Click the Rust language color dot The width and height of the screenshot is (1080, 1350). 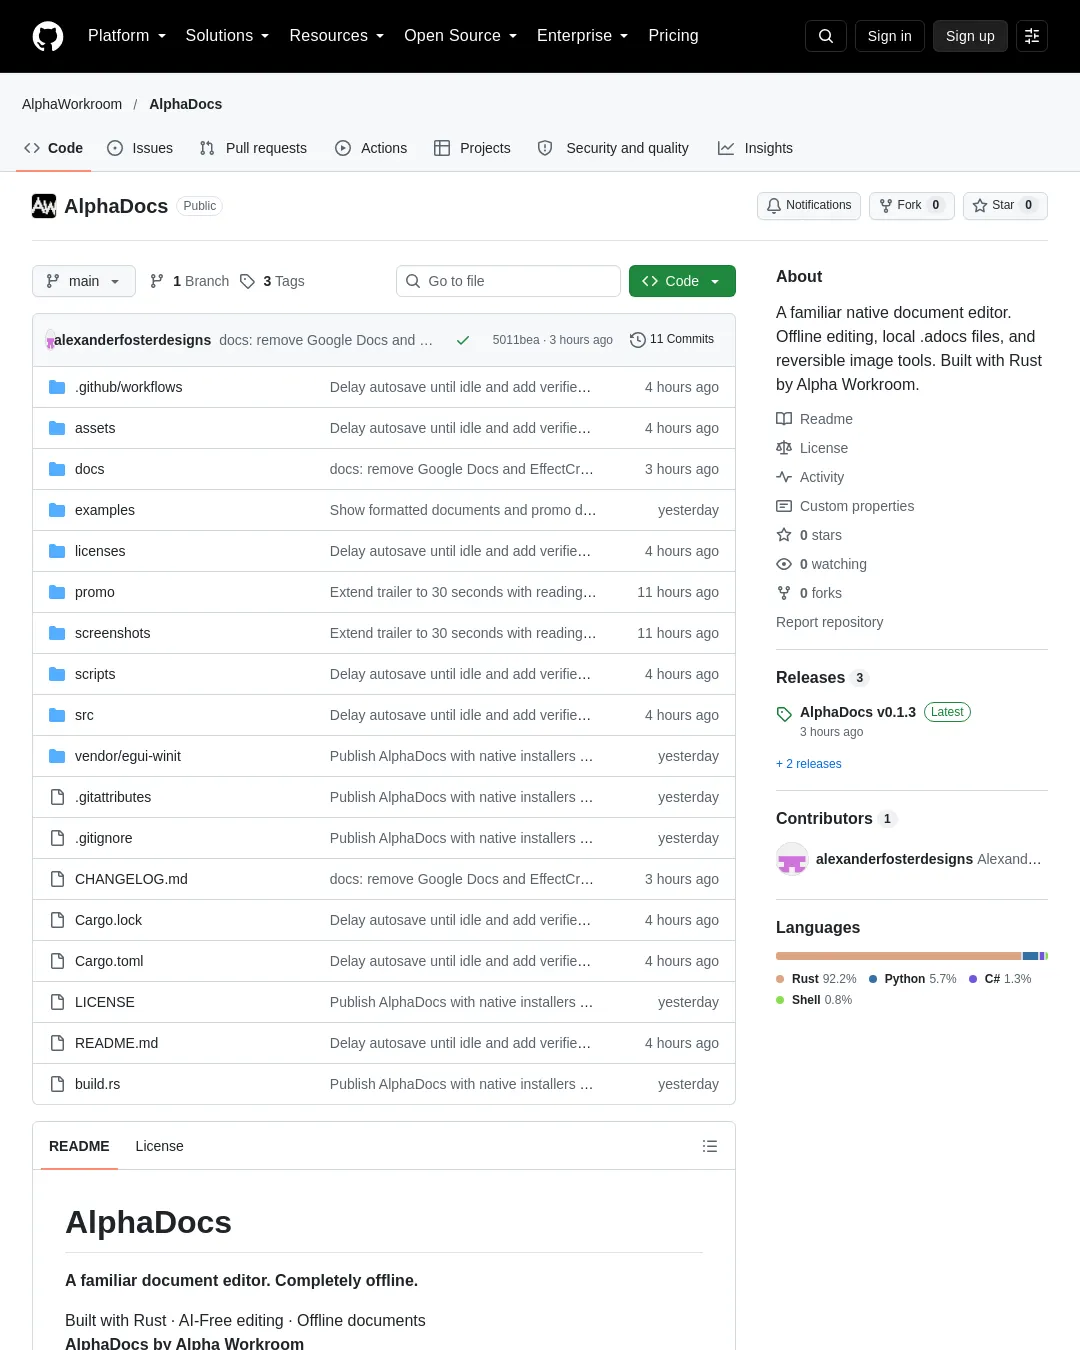pyautogui.click(x=780, y=979)
